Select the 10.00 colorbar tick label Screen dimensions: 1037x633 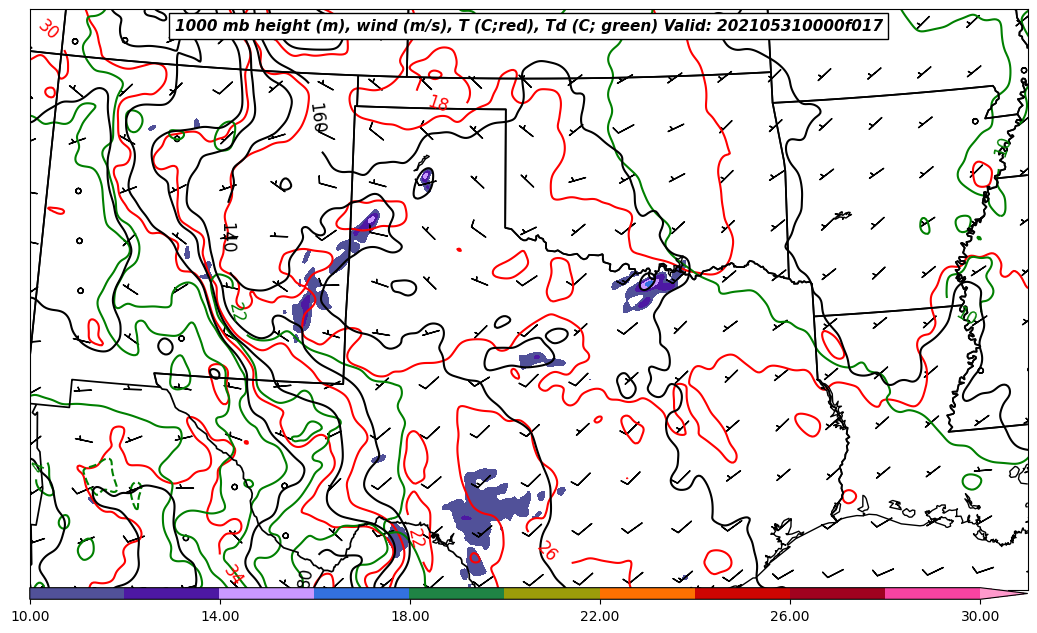click(x=30, y=616)
